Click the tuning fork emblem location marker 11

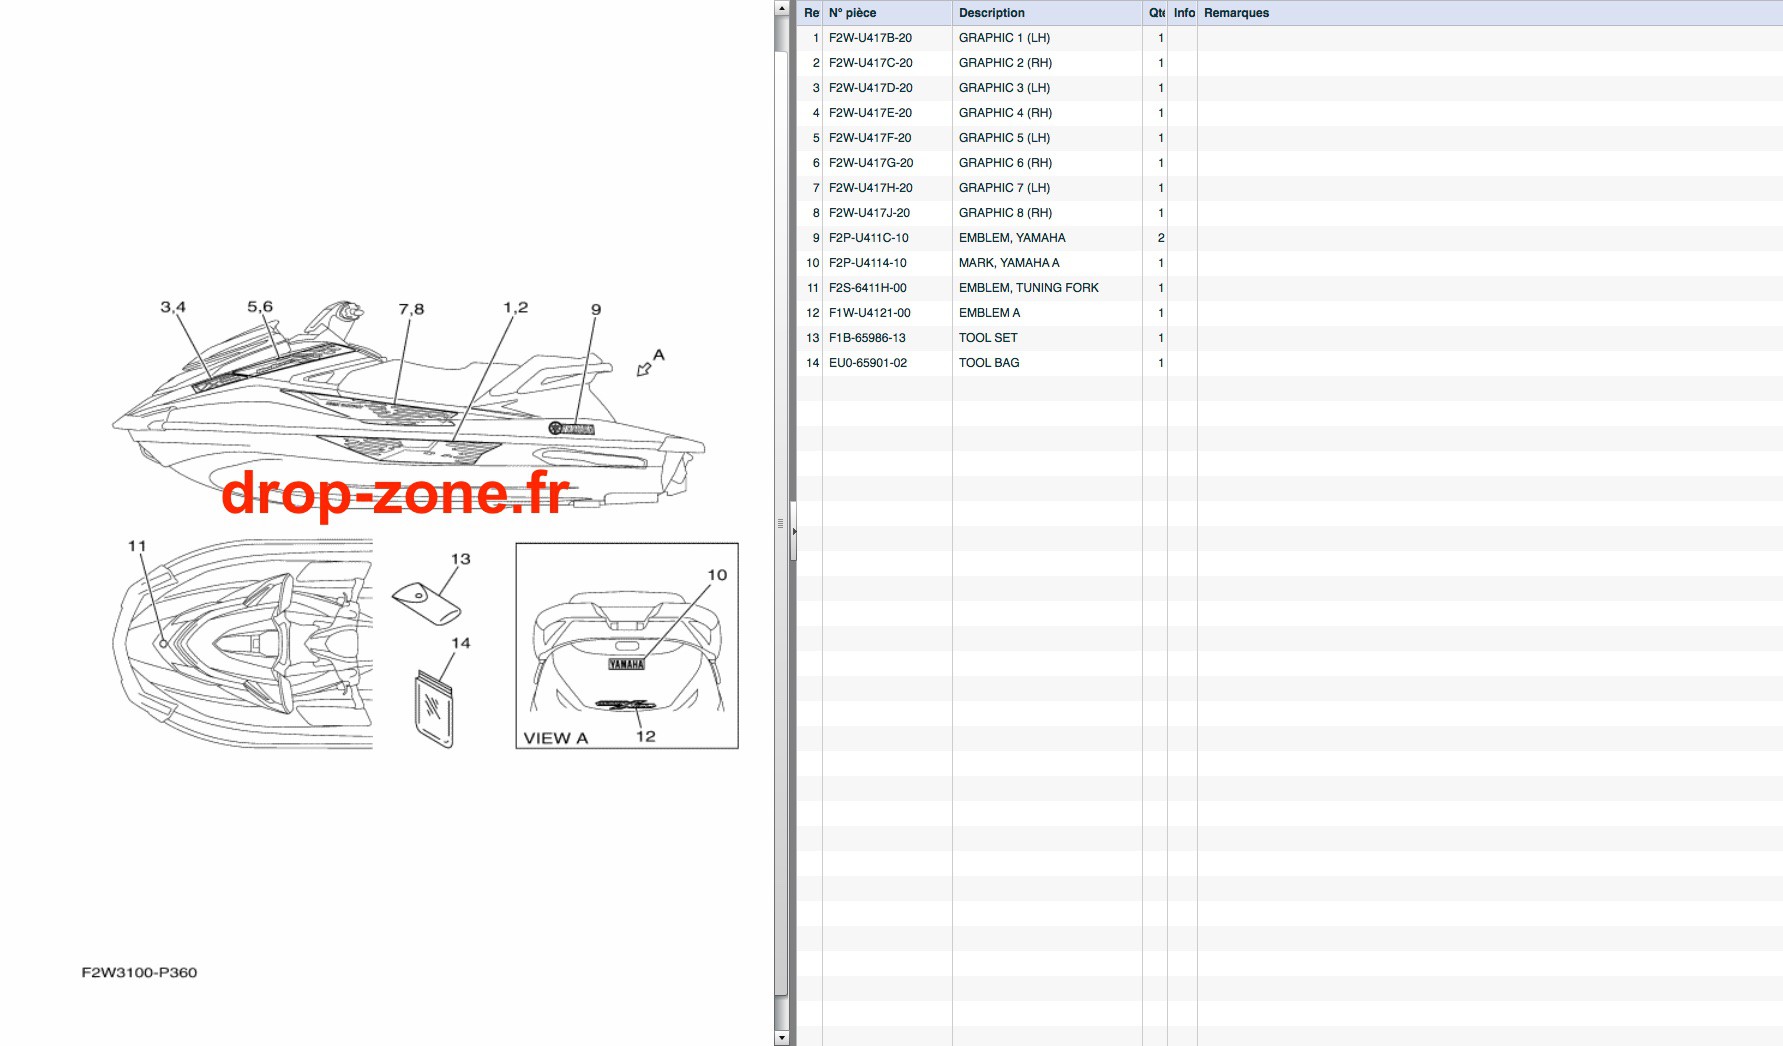tap(164, 644)
